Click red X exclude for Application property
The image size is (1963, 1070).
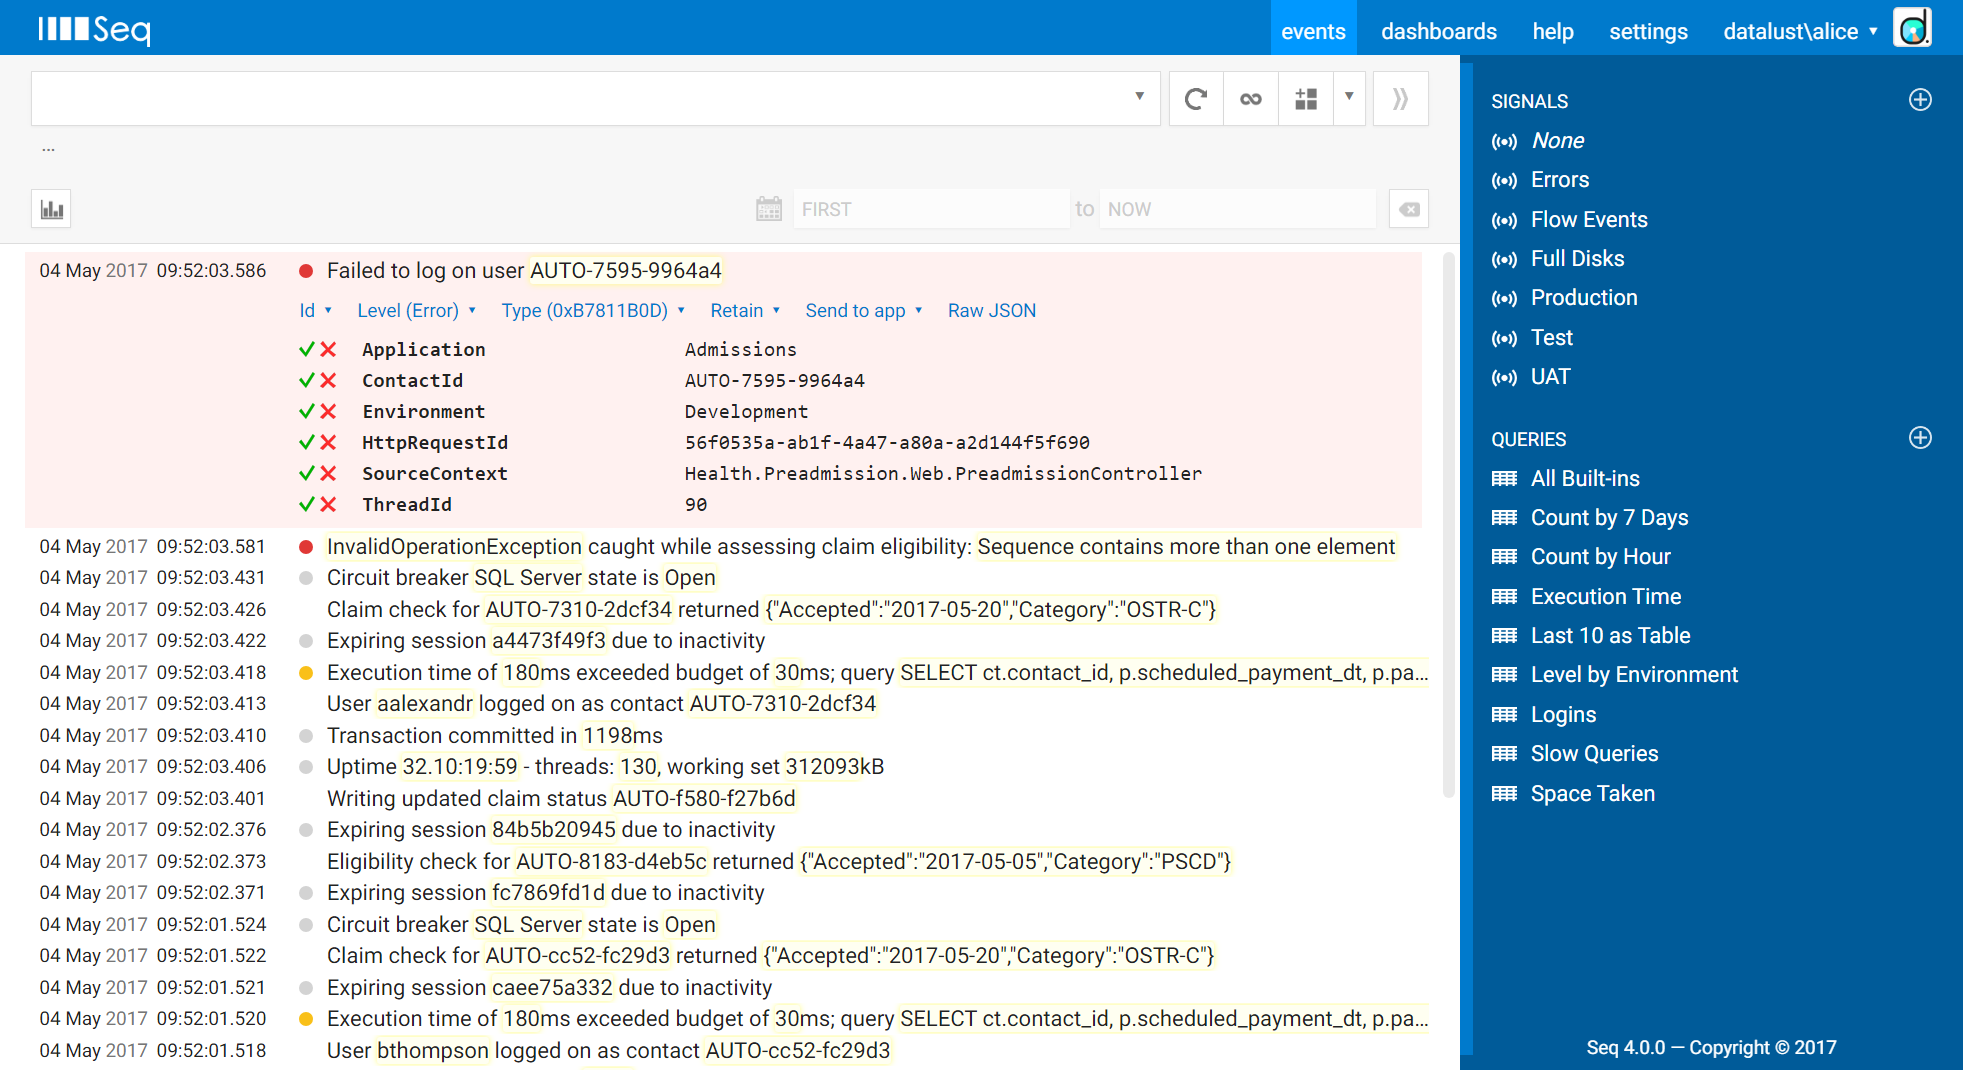328,349
